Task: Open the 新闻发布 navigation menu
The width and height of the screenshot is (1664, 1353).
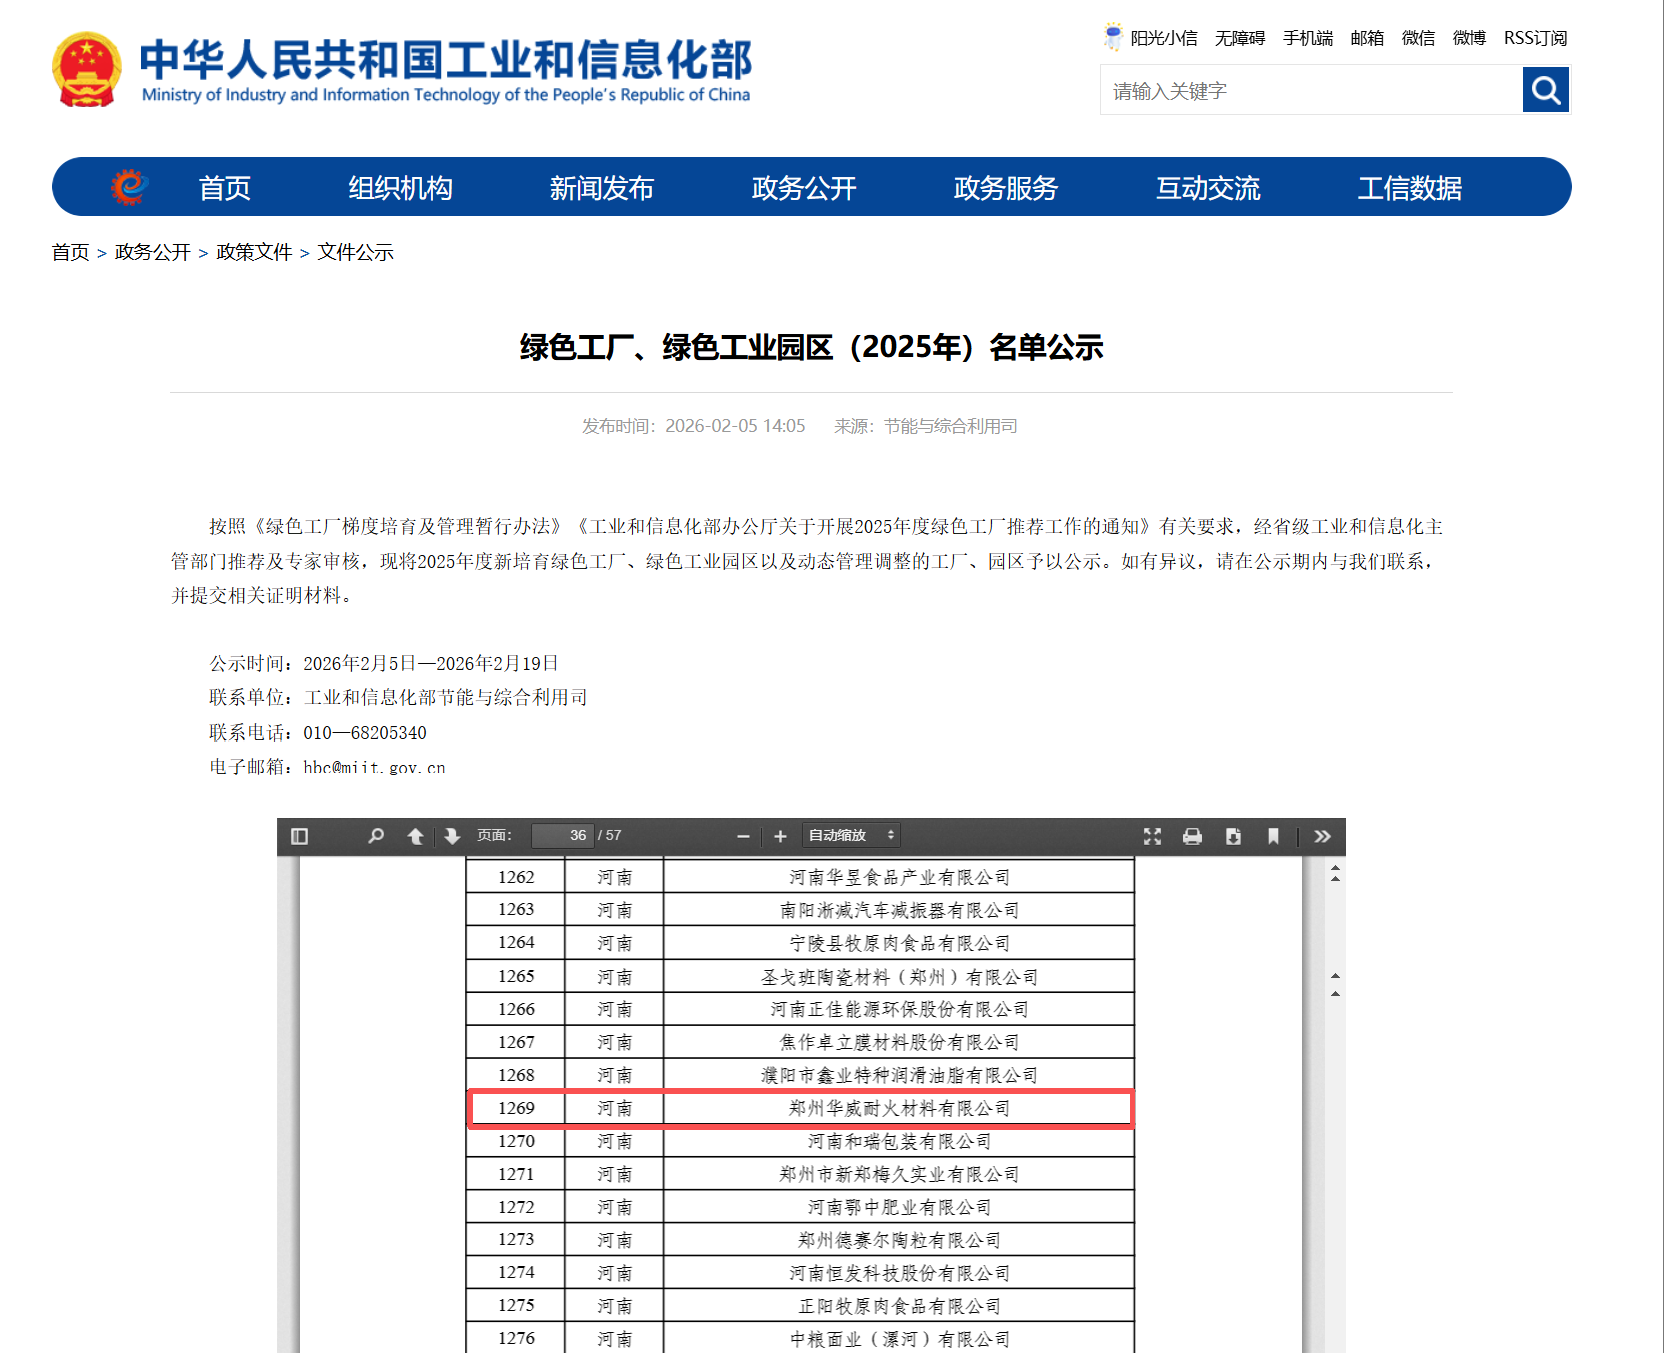Action: coord(601,188)
